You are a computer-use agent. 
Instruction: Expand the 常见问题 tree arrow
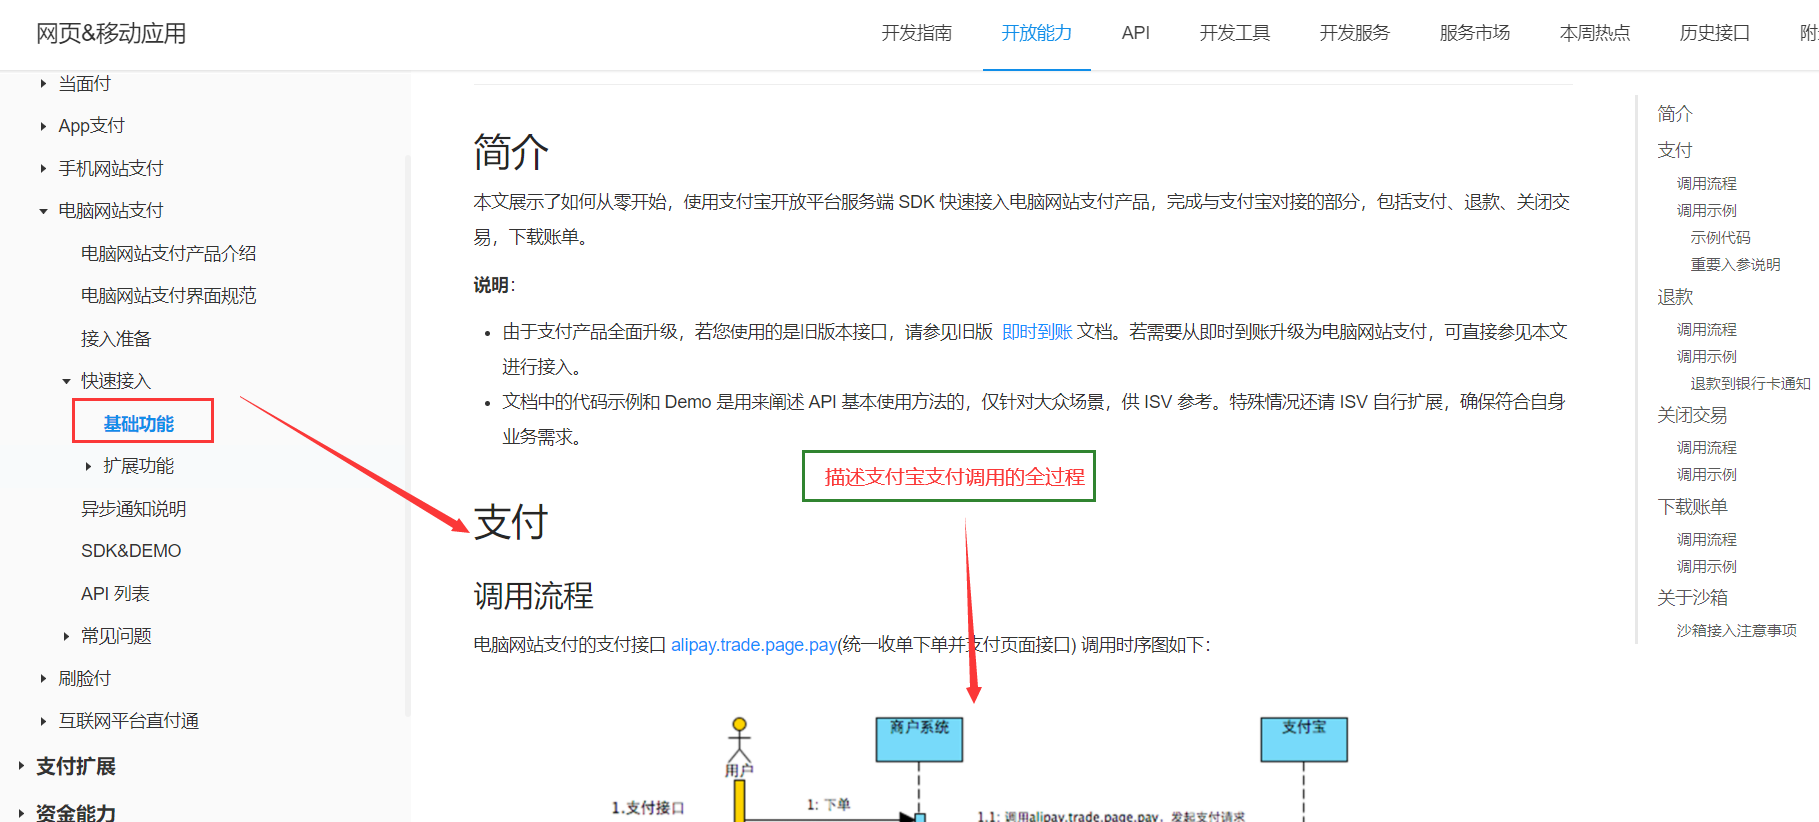point(66,636)
